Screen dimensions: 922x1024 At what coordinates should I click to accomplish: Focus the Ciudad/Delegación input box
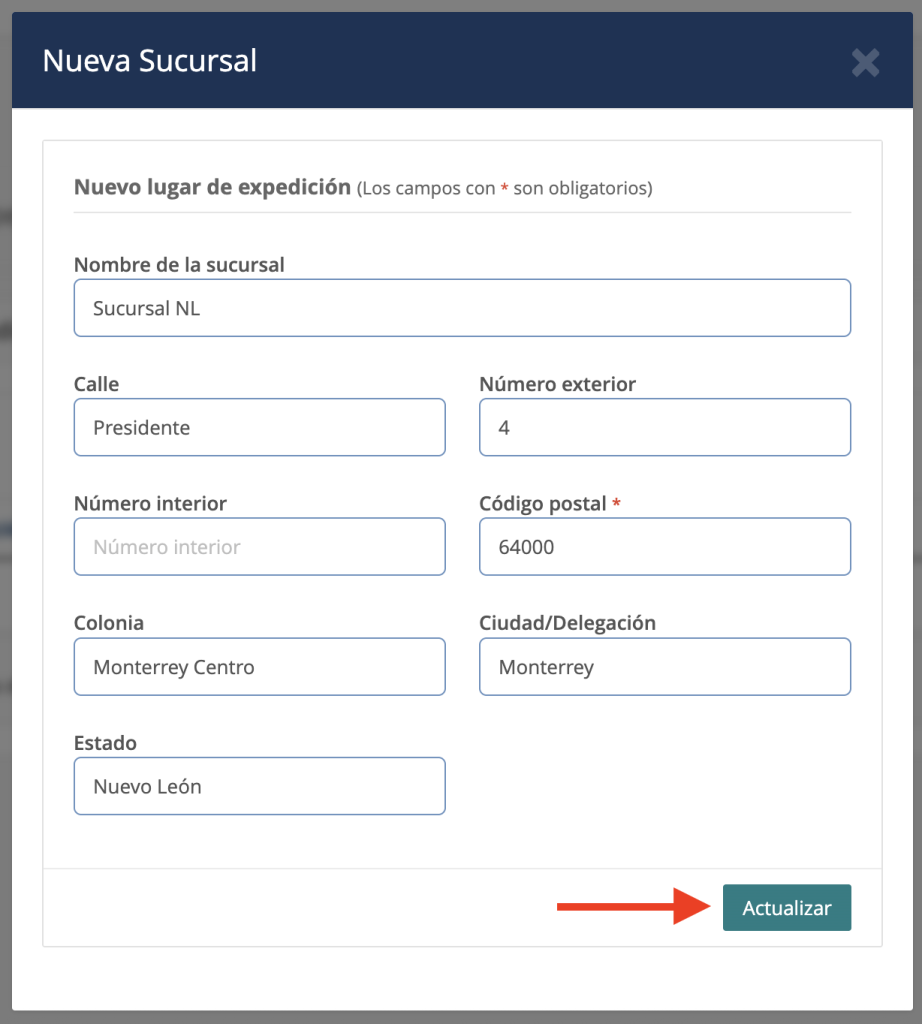pyautogui.click(x=665, y=667)
